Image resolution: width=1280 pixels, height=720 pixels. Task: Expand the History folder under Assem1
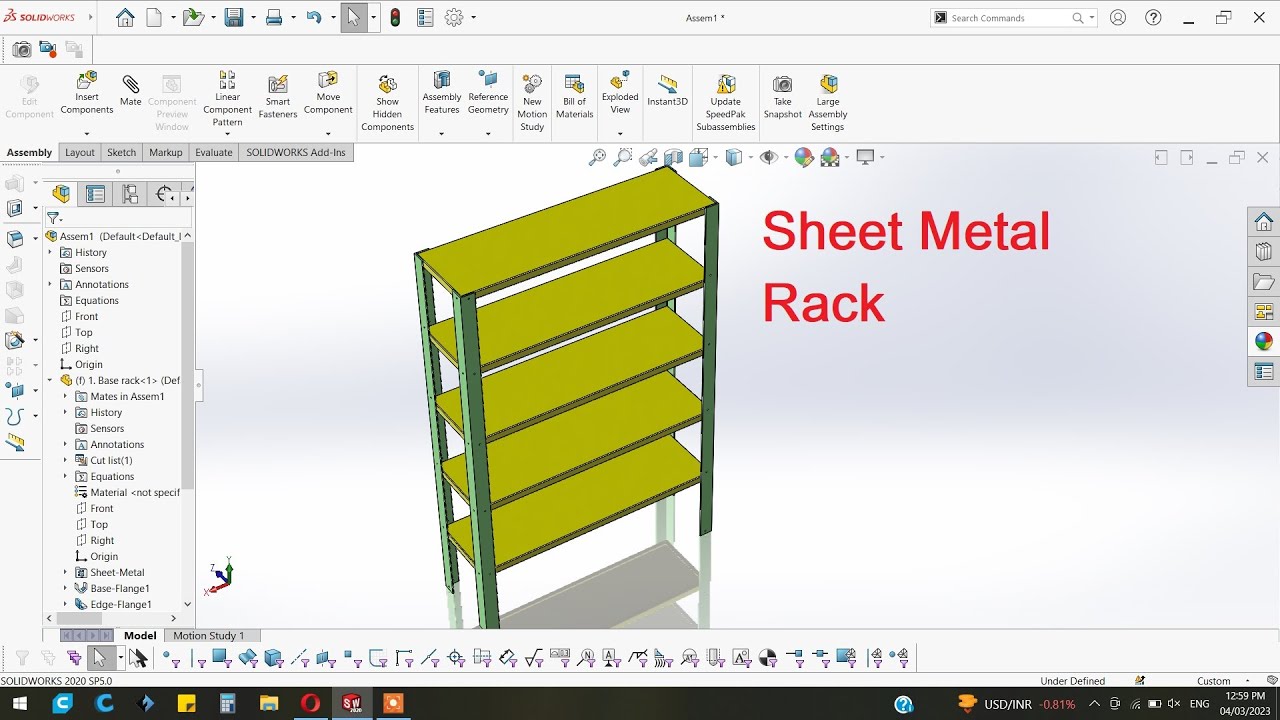click(x=50, y=252)
